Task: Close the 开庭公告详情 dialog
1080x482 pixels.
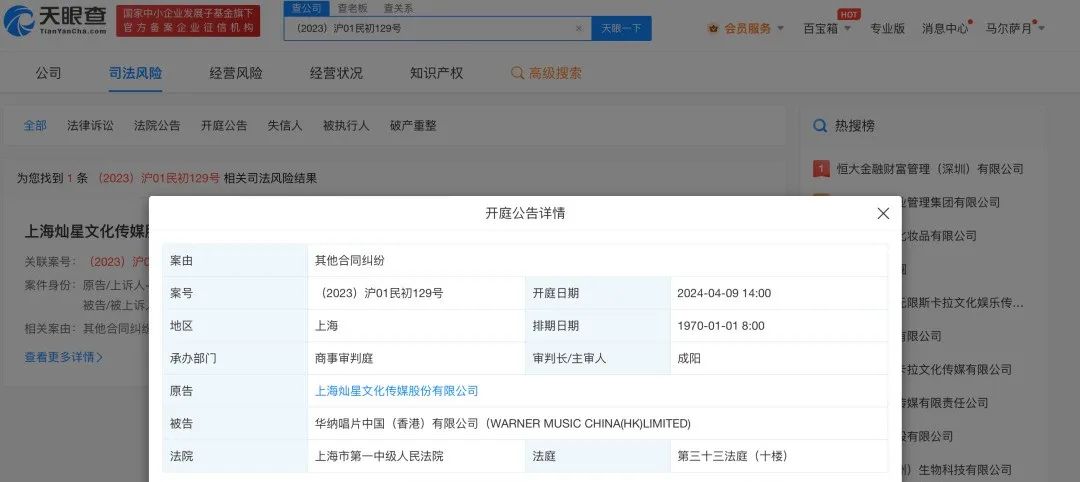Action: tap(882, 214)
